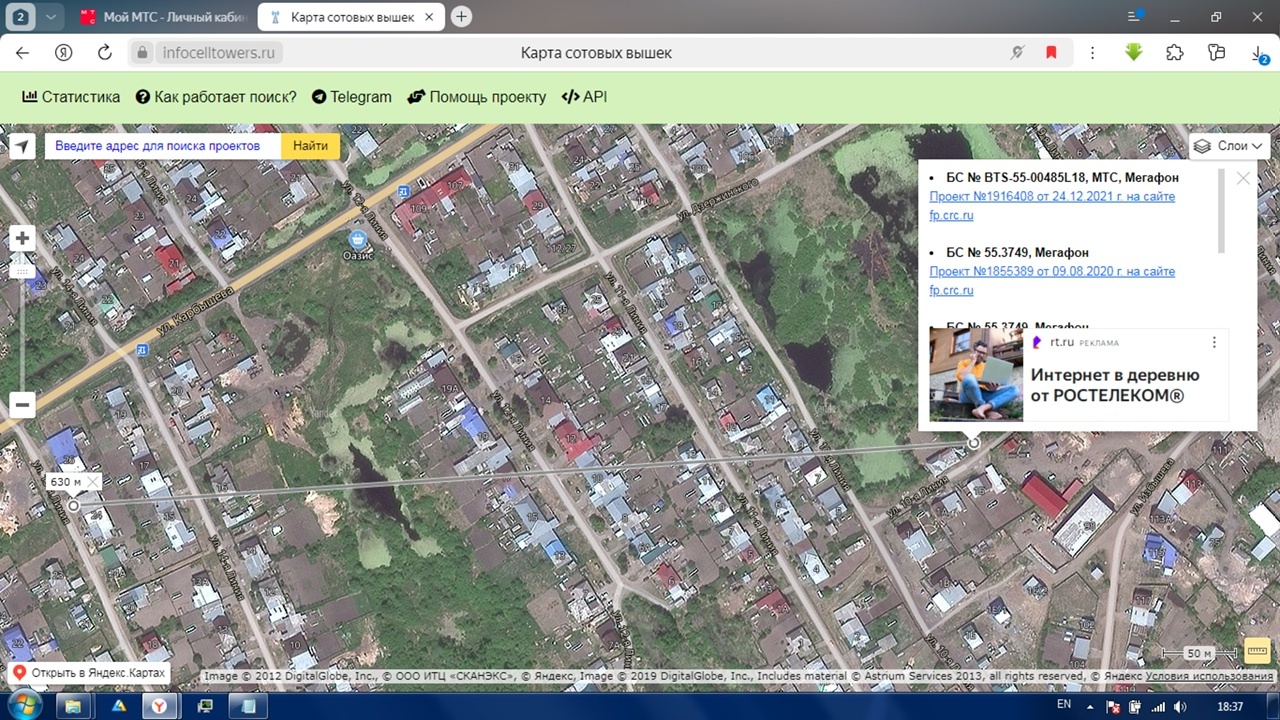Zoom out the map with minus button

pos(22,404)
